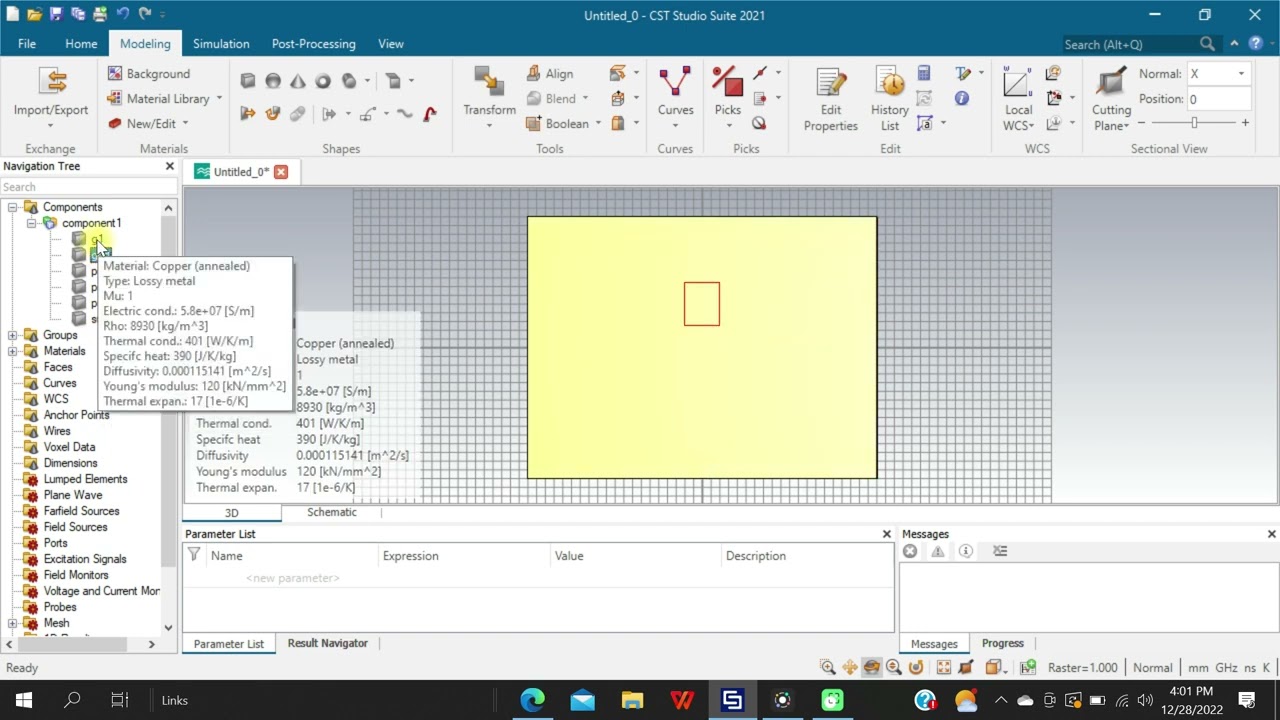Switch to the Progress tab
The height and width of the screenshot is (720, 1280).
pos(1002,643)
